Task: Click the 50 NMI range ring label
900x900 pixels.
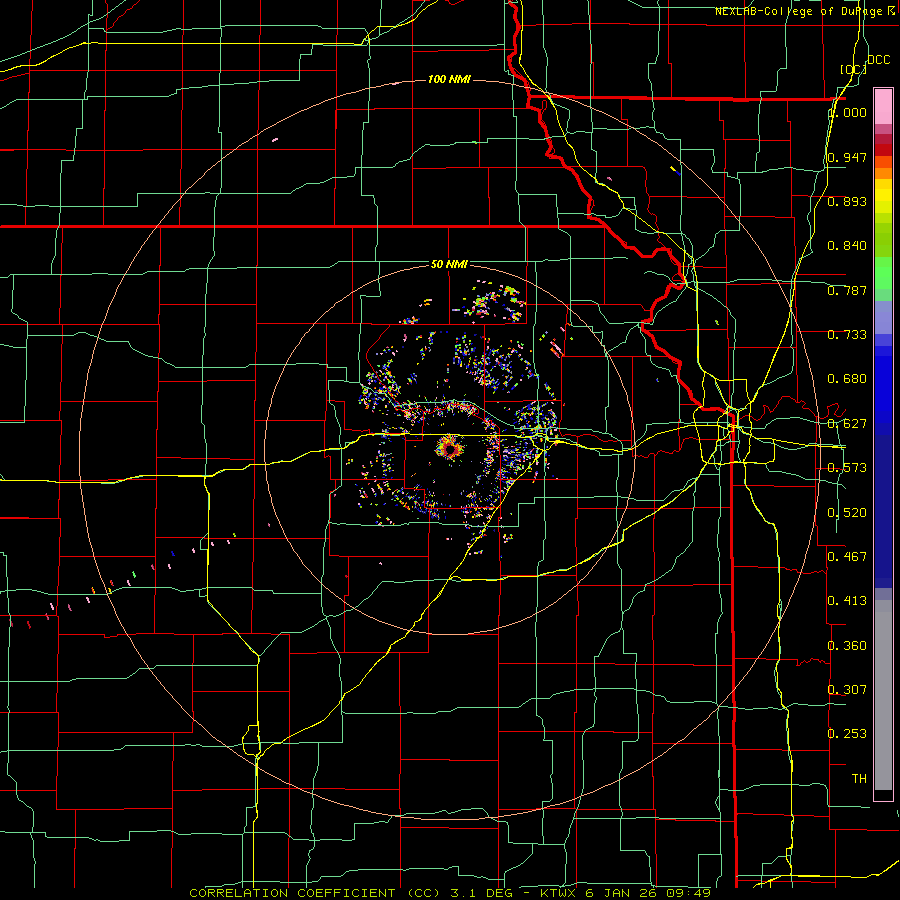Action: tap(449, 264)
